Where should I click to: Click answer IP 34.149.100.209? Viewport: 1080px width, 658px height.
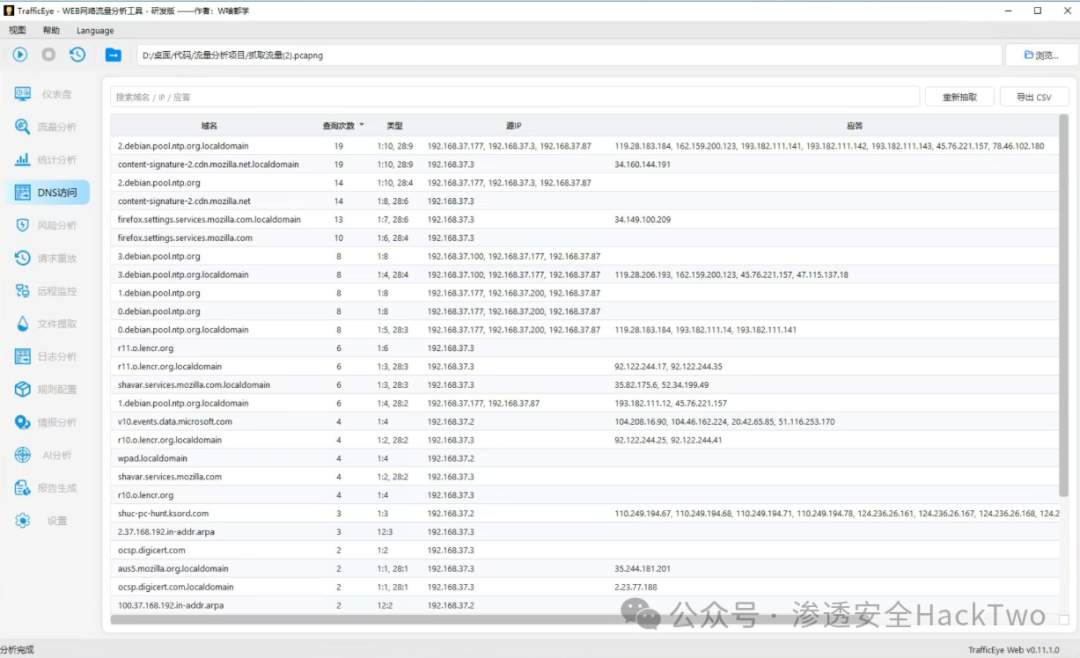tap(643, 220)
